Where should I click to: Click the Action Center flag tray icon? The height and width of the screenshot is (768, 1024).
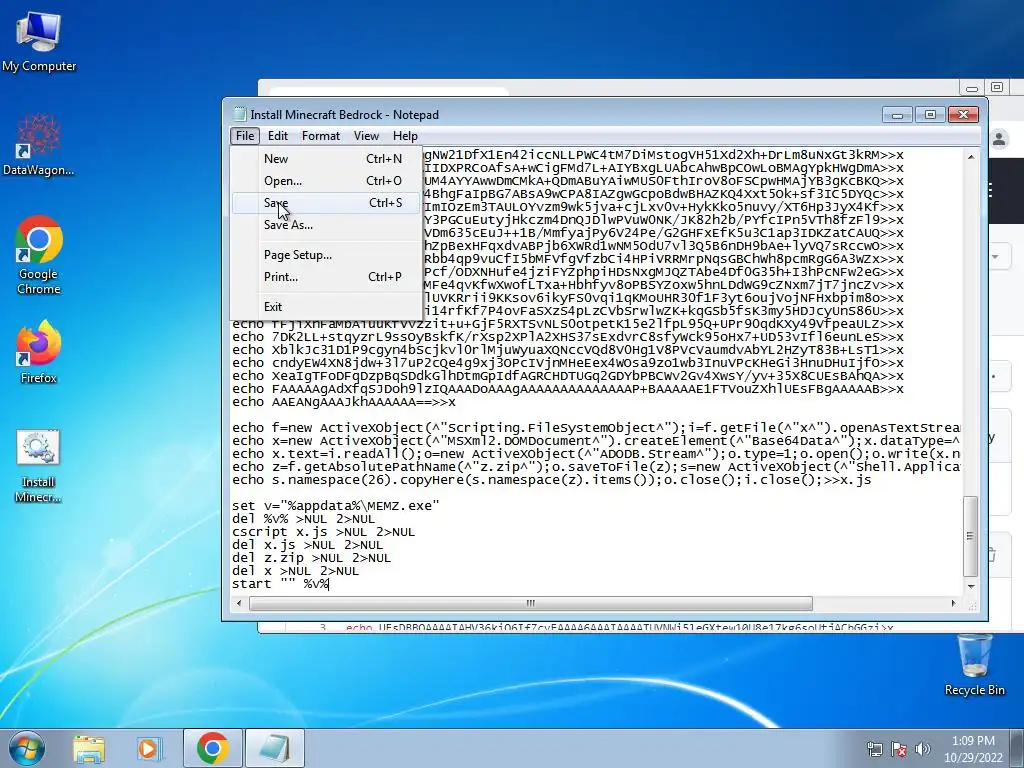point(899,748)
